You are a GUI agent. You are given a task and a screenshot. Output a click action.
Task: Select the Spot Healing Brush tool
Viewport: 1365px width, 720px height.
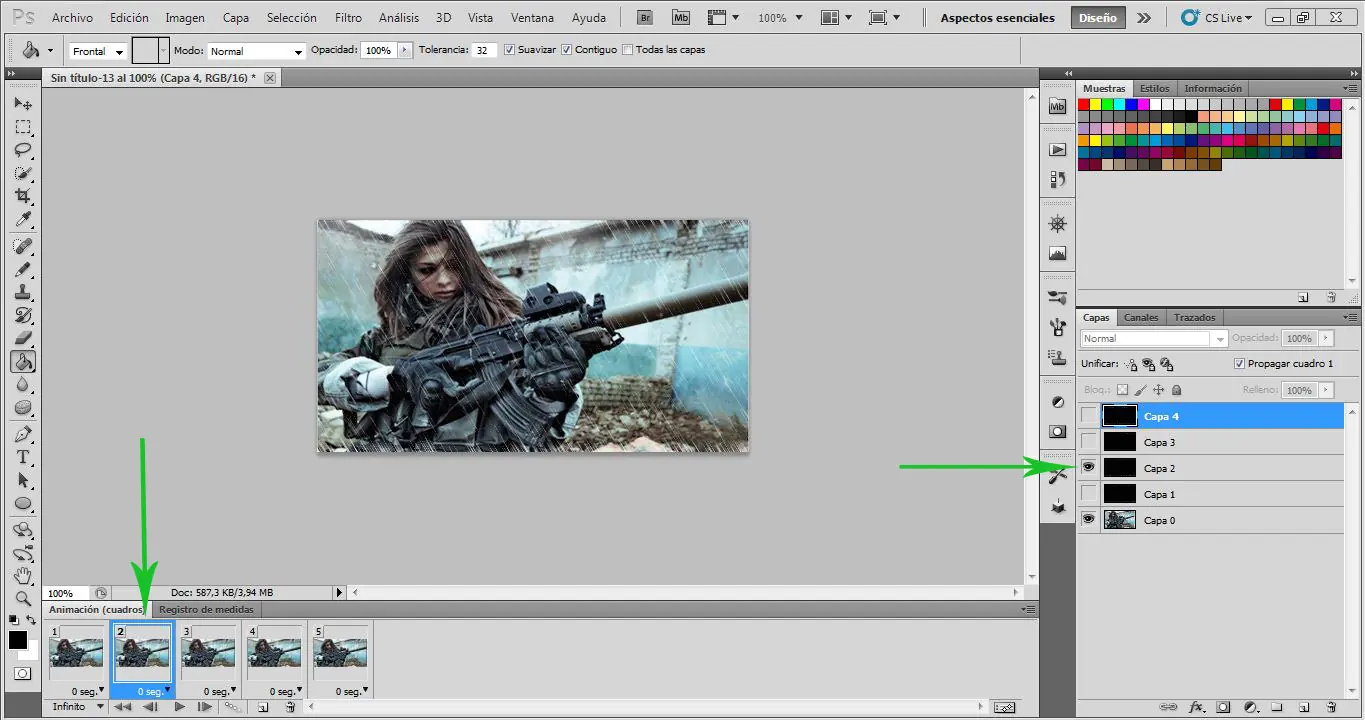(23, 246)
